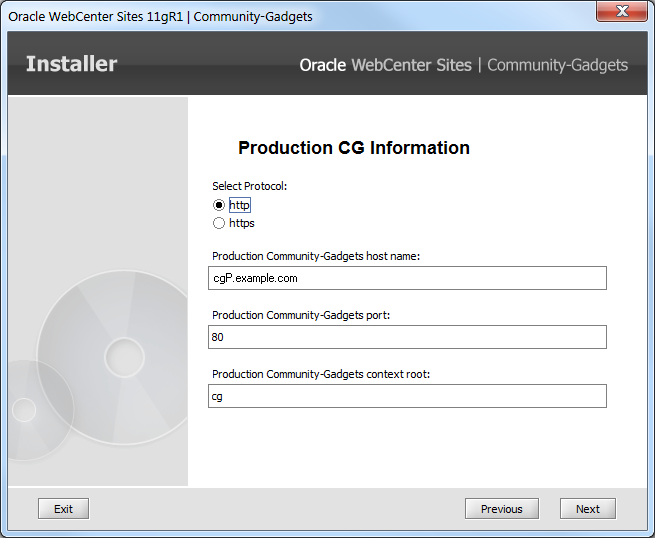Click the 'Installer' banner title
The height and width of the screenshot is (538, 655).
(x=71, y=64)
